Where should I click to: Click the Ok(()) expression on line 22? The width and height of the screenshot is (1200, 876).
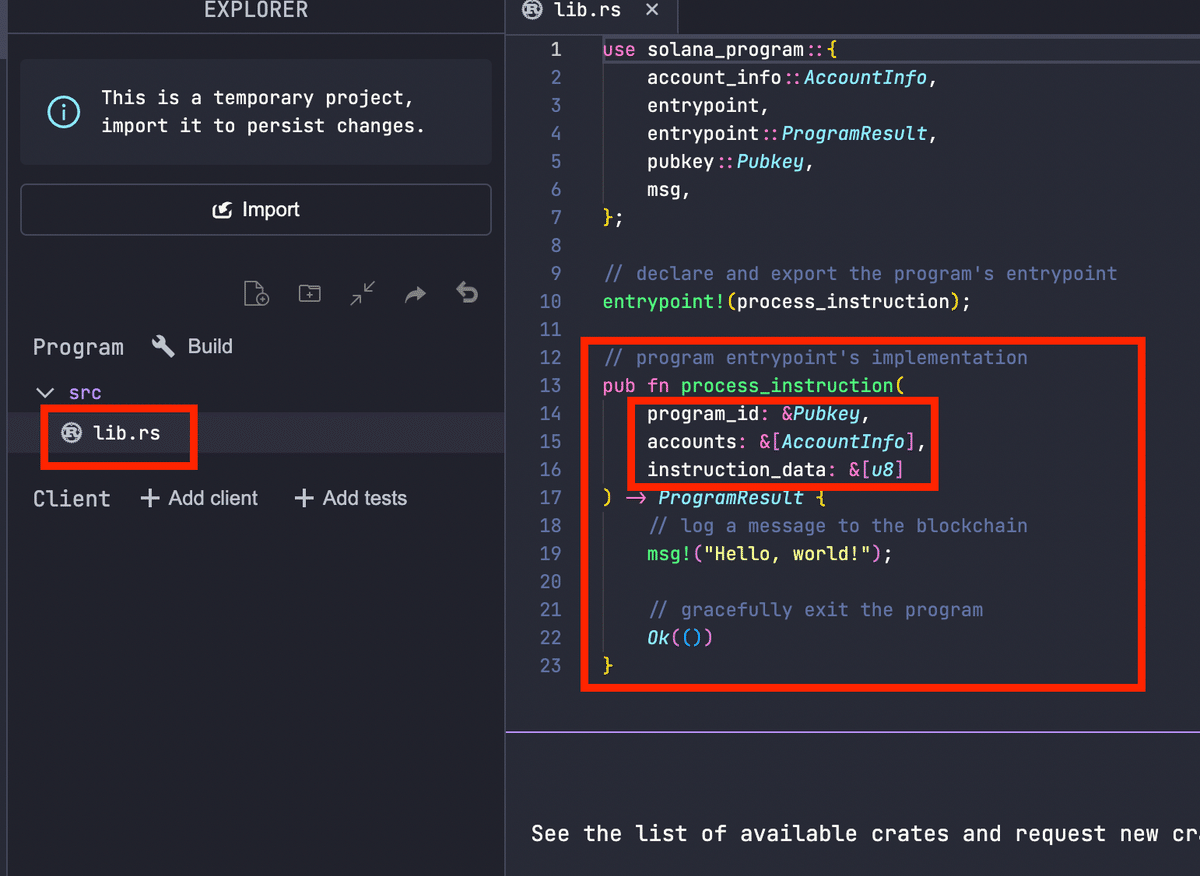(680, 638)
